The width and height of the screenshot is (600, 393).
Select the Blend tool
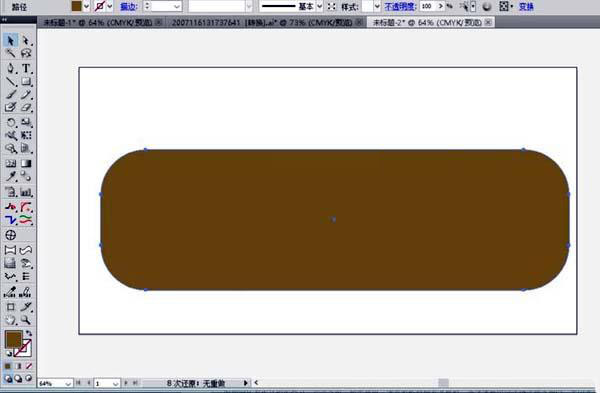coord(26,176)
